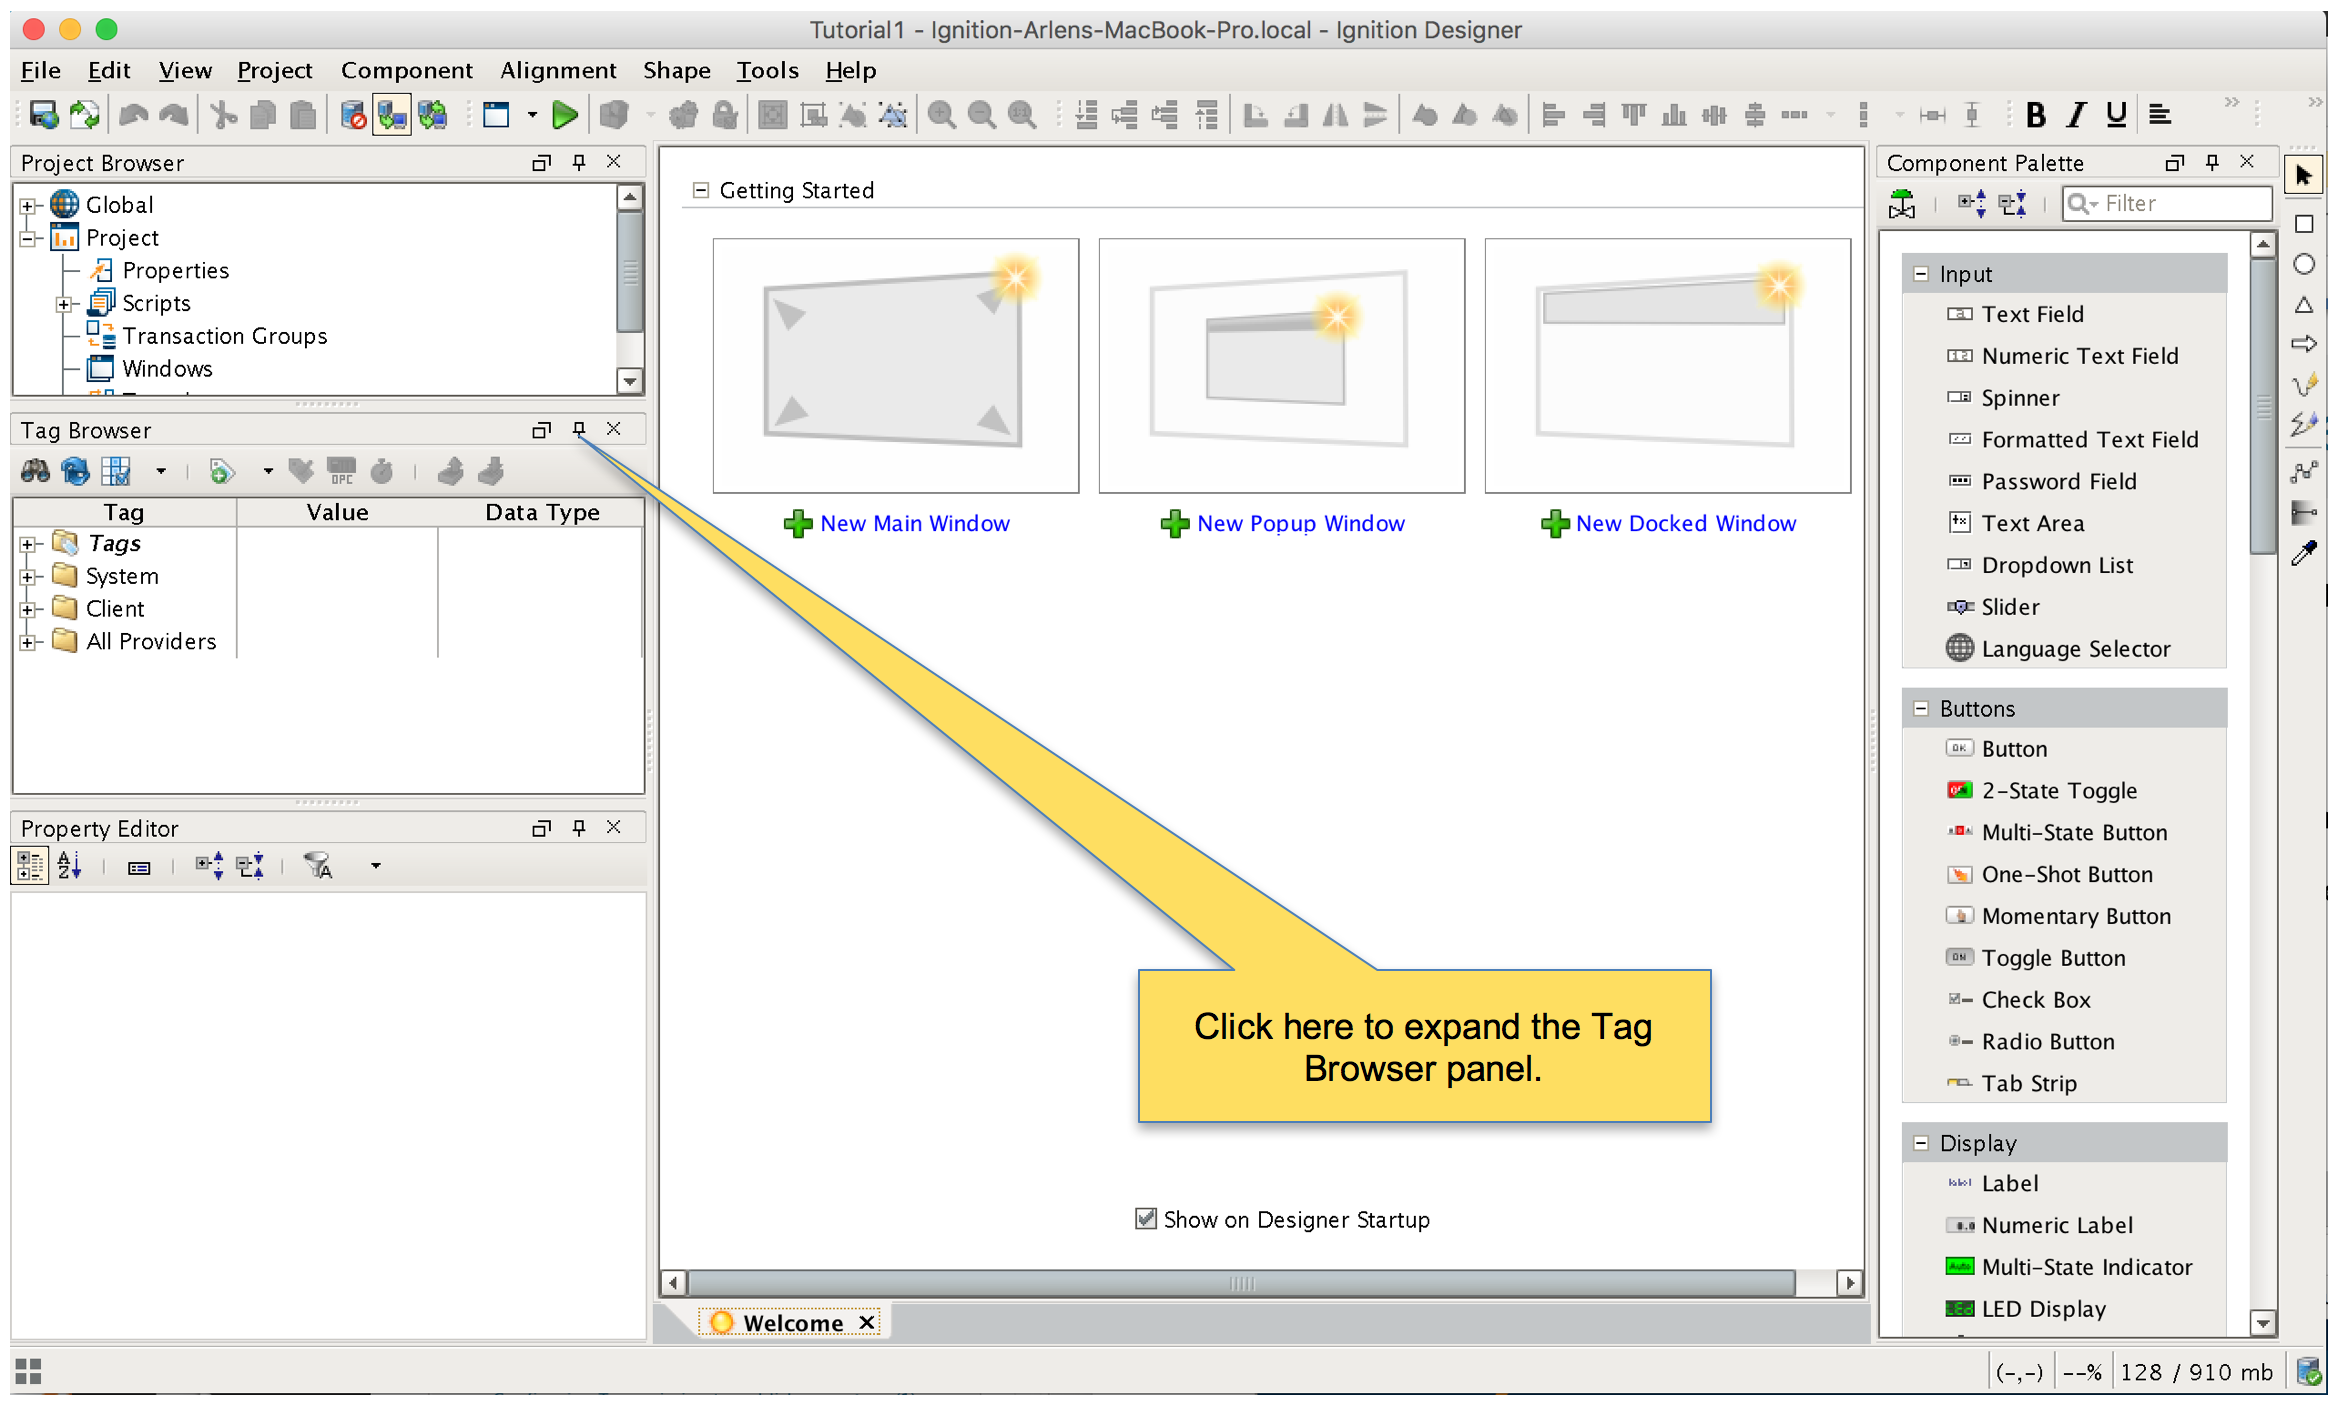Image resolution: width=2338 pixels, height=1406 pixels.
Task: Pin the Tag Browser panel
Action: tap(579, 429)
